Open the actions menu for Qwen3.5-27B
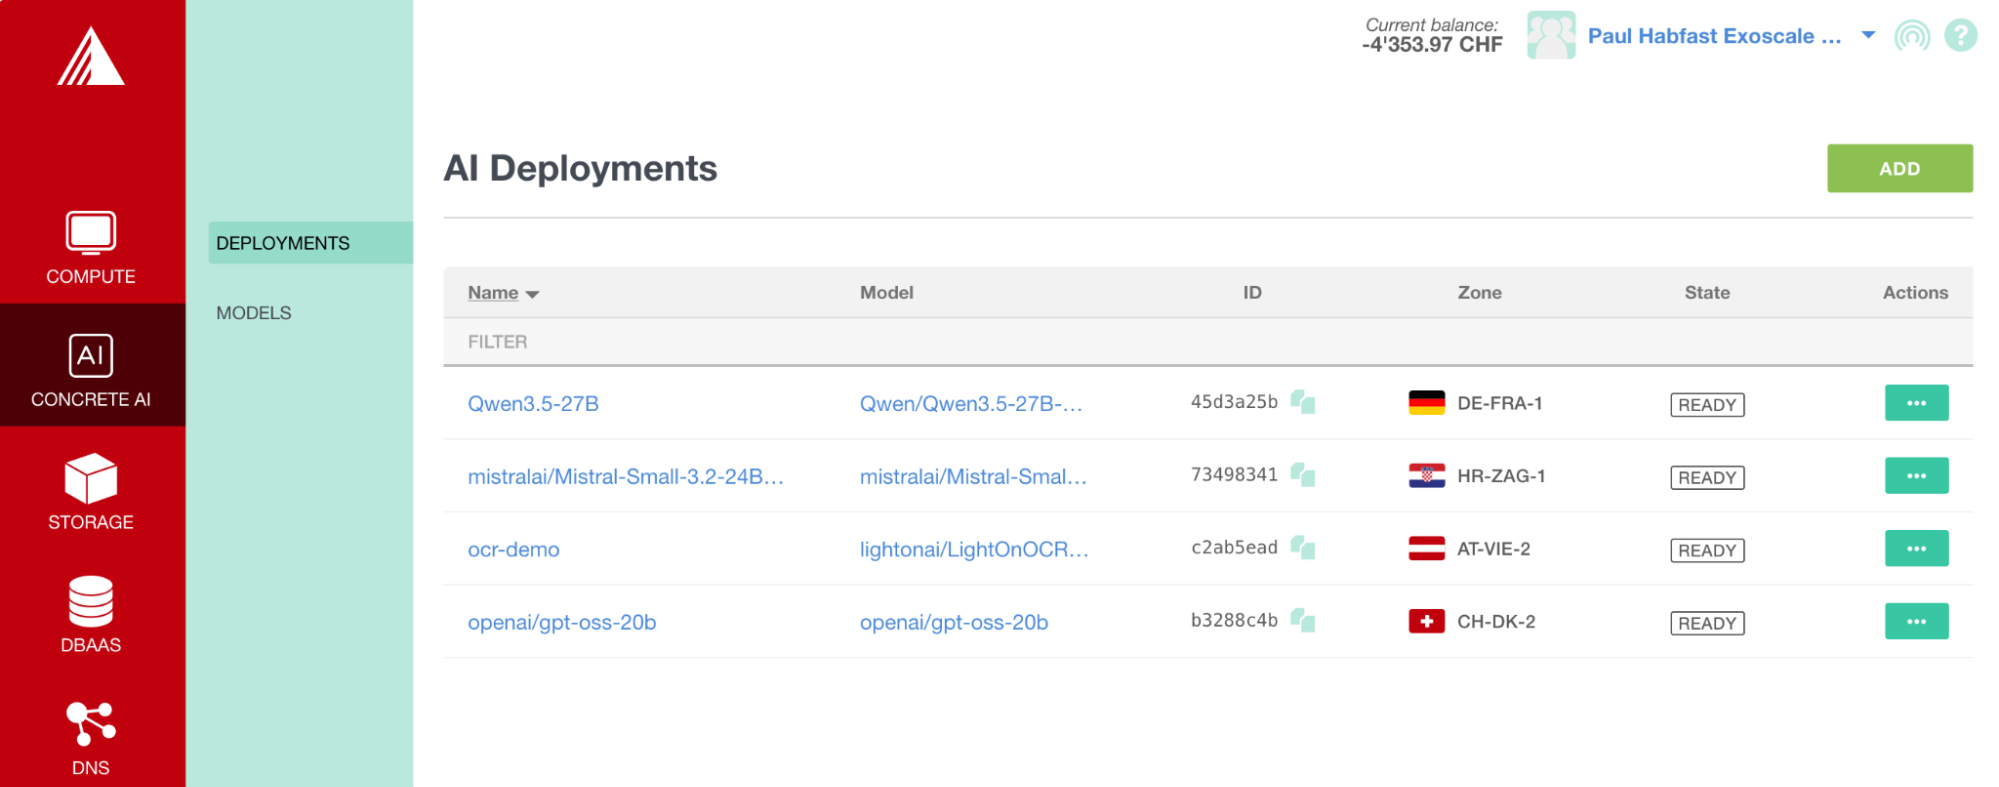 [x=1916, y=403]
